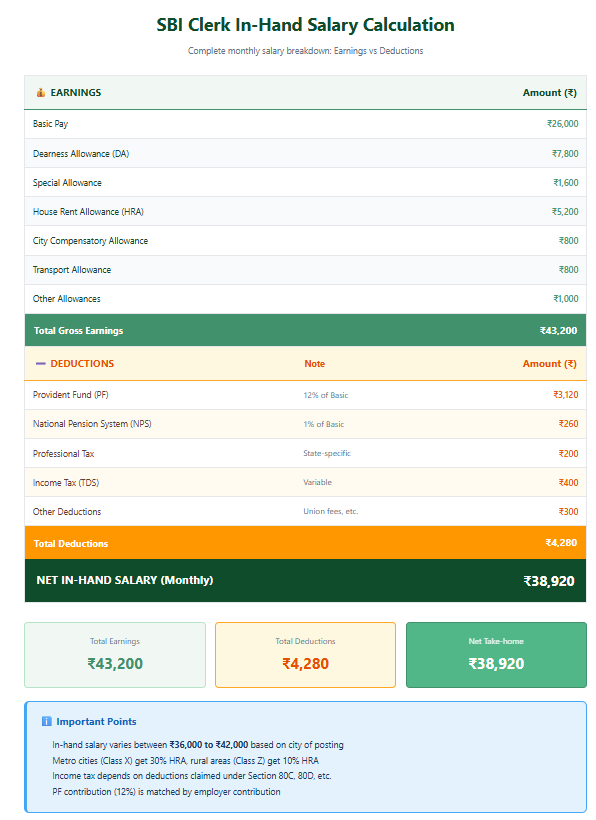Click the 'Variable' note
The width and height of the screenshot is (596, 820).
[317, 482]
